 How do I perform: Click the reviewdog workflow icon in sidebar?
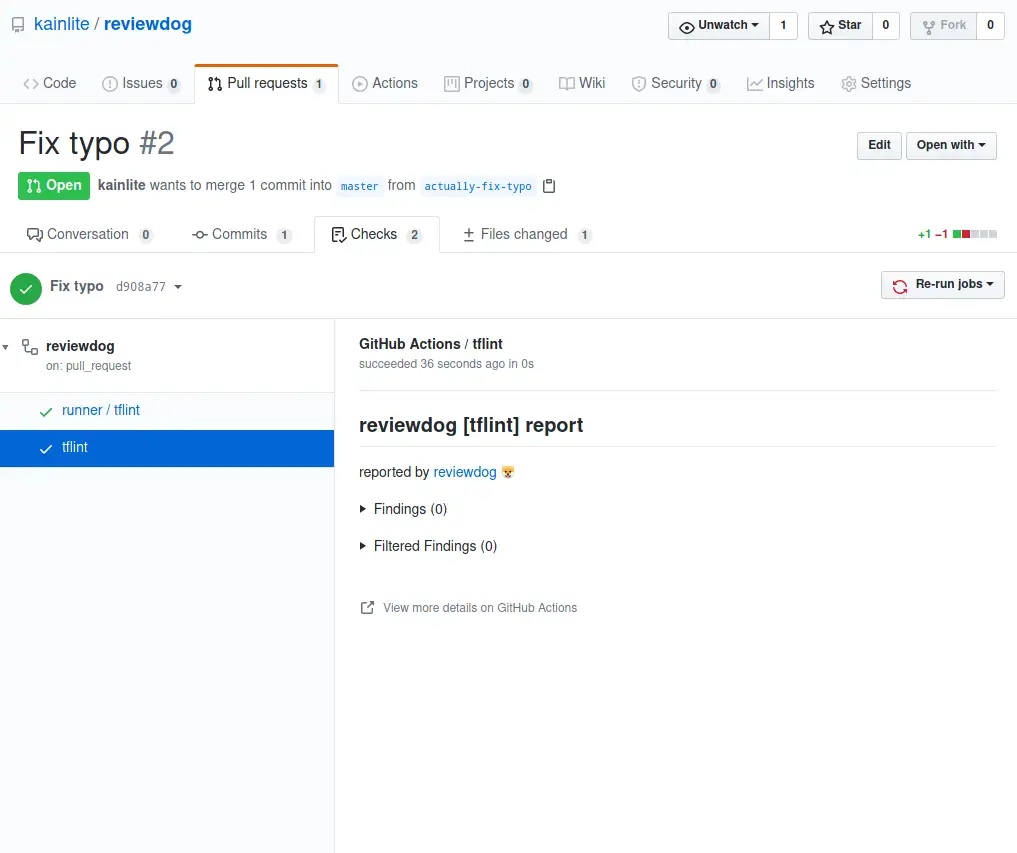click(x=30, y=347)
